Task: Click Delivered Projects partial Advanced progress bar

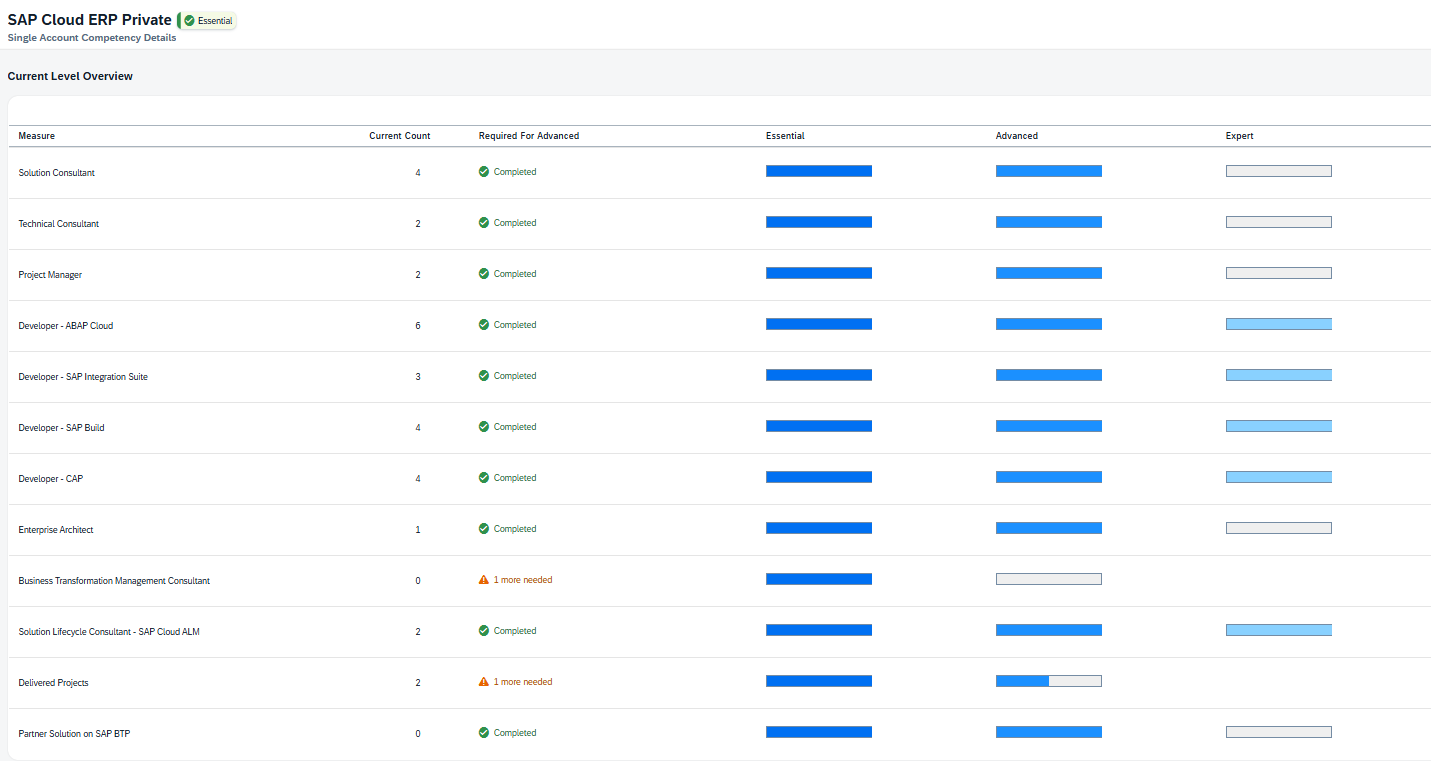Action: pyautogui.click(x=1048, y=681)
